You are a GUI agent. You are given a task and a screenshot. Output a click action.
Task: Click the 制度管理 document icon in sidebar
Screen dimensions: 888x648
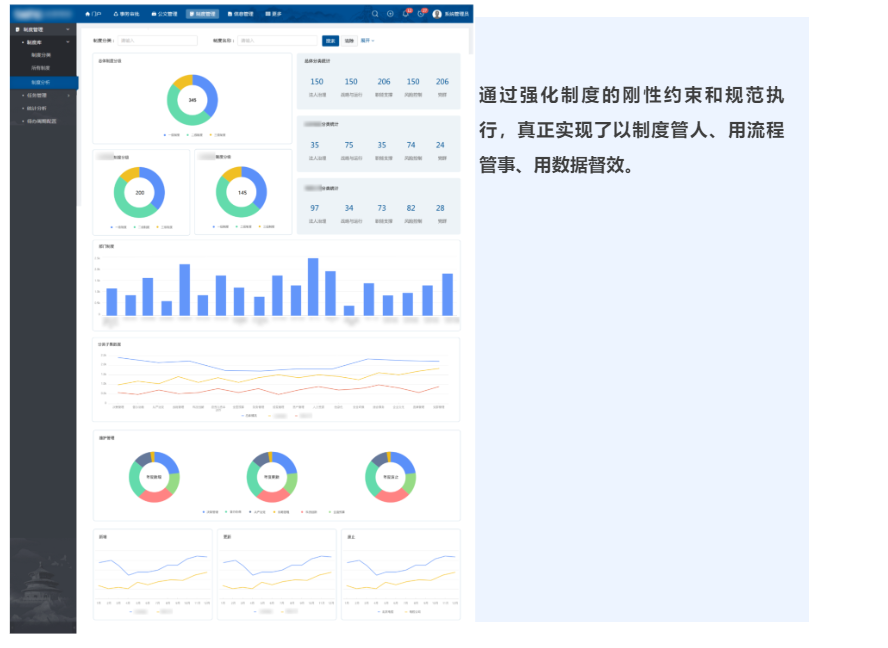click(x=17, y=30)
